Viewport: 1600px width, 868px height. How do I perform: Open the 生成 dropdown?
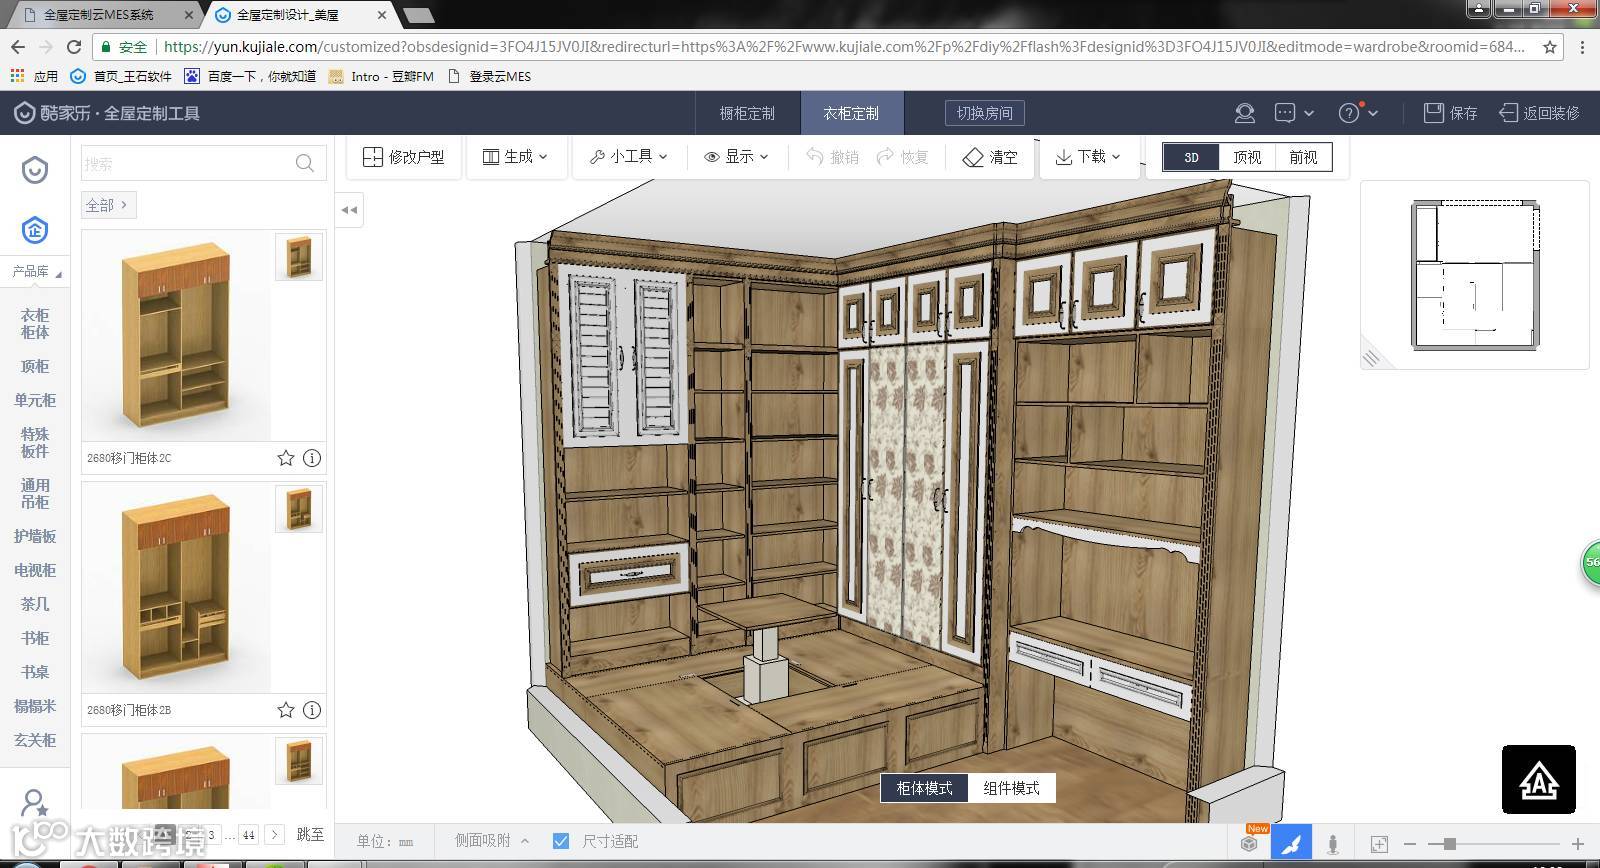coord(515,157)
